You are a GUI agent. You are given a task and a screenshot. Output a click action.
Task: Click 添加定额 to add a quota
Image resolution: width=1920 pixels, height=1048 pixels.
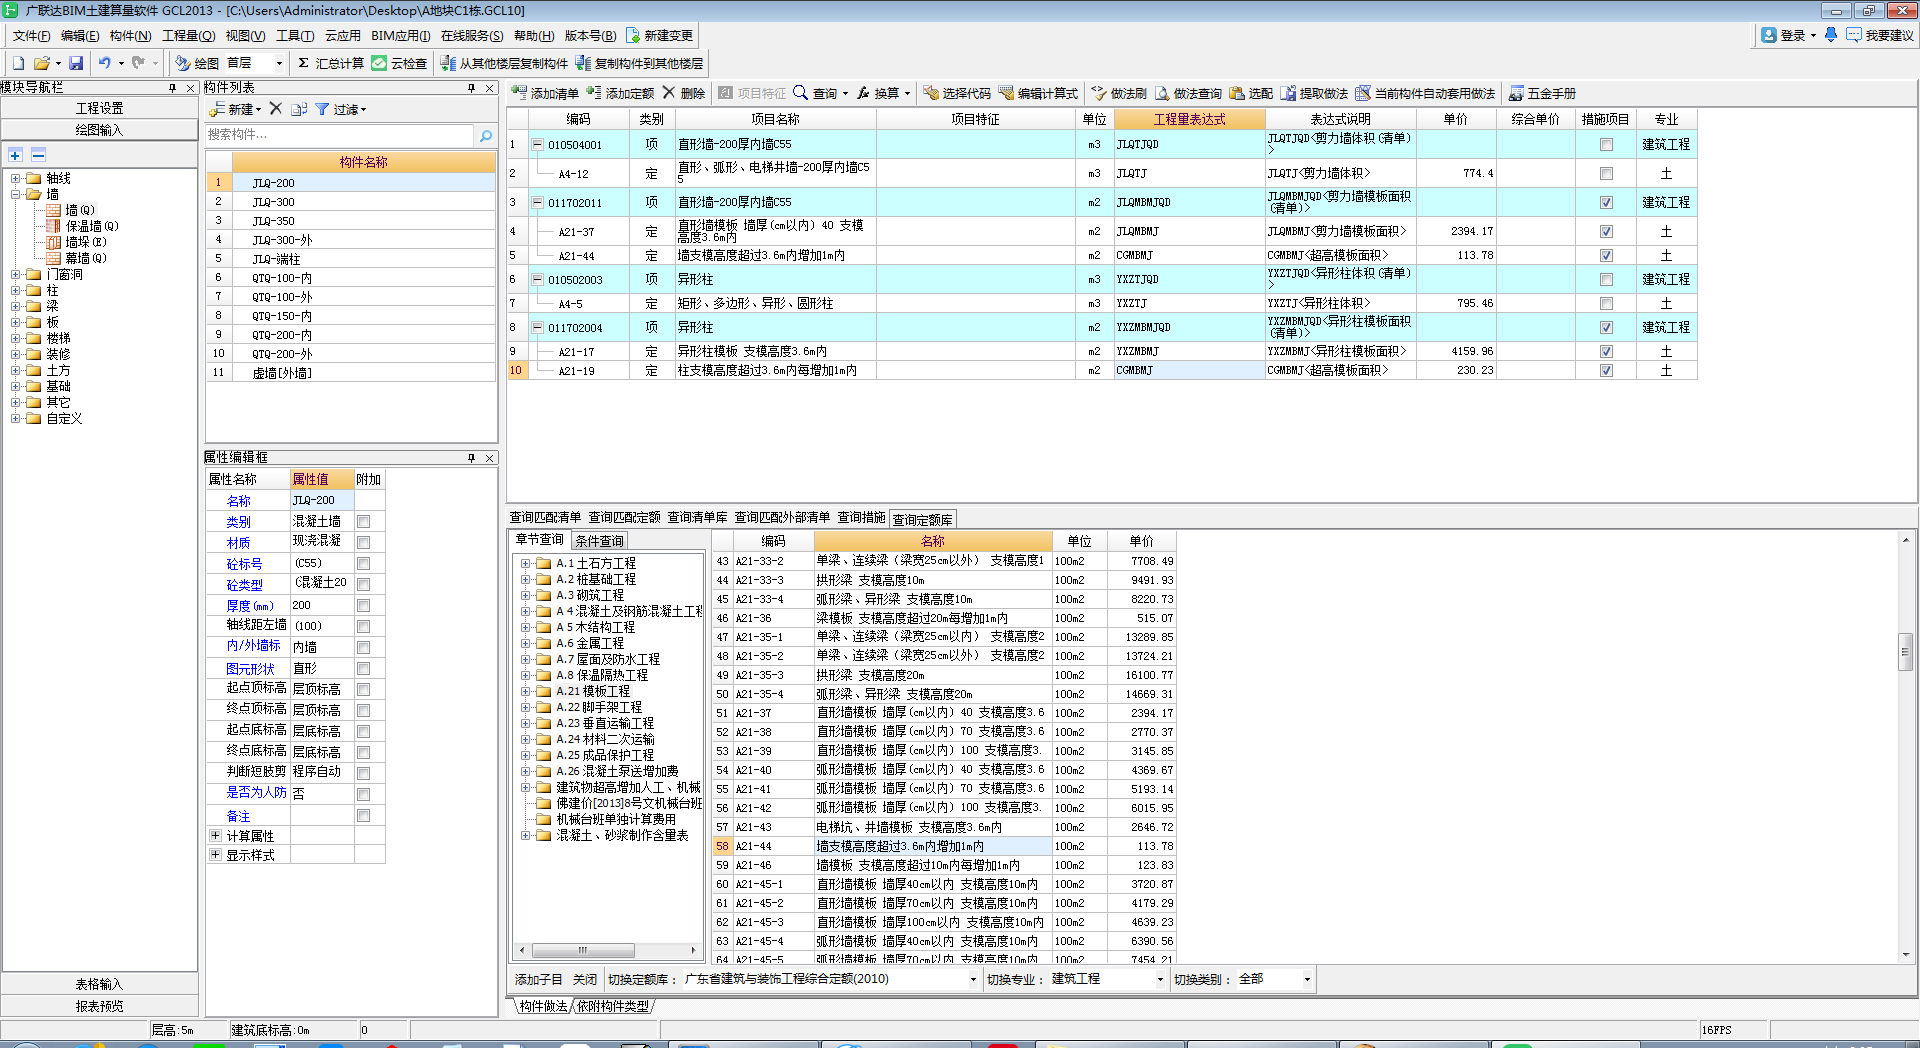[x=620, y=93]
